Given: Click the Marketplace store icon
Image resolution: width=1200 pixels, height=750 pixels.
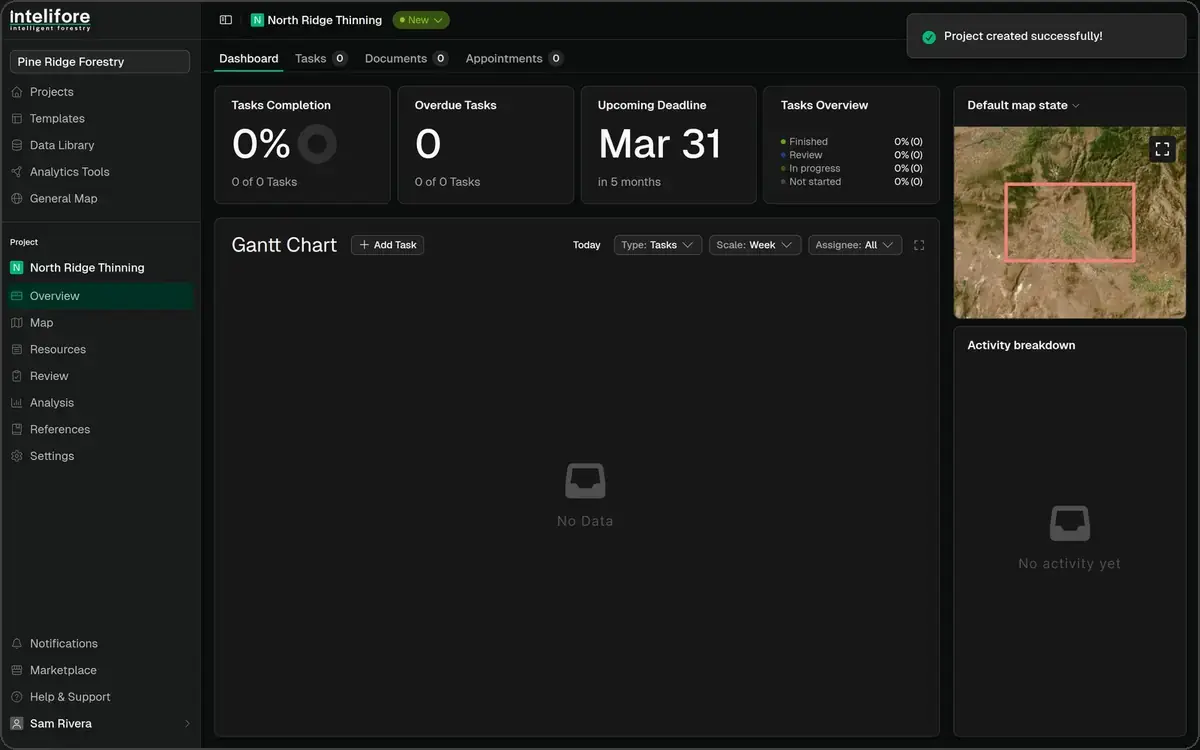Looking at the screenshot, I should (x=17, y=671).
